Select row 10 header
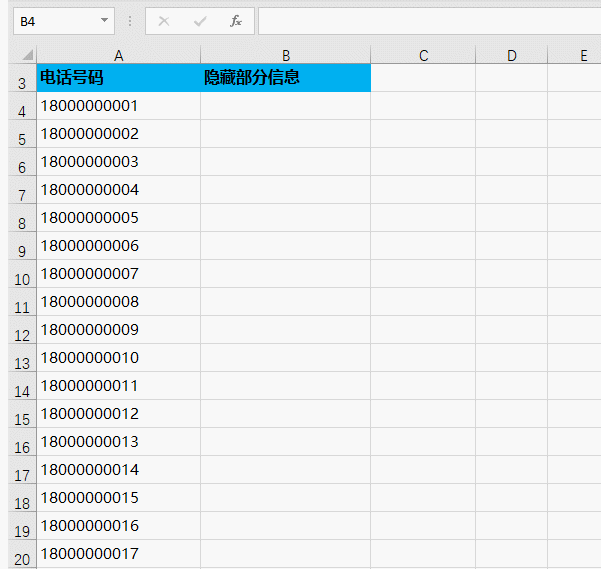This screenshot has height=569, width=601. coord(22,274)
